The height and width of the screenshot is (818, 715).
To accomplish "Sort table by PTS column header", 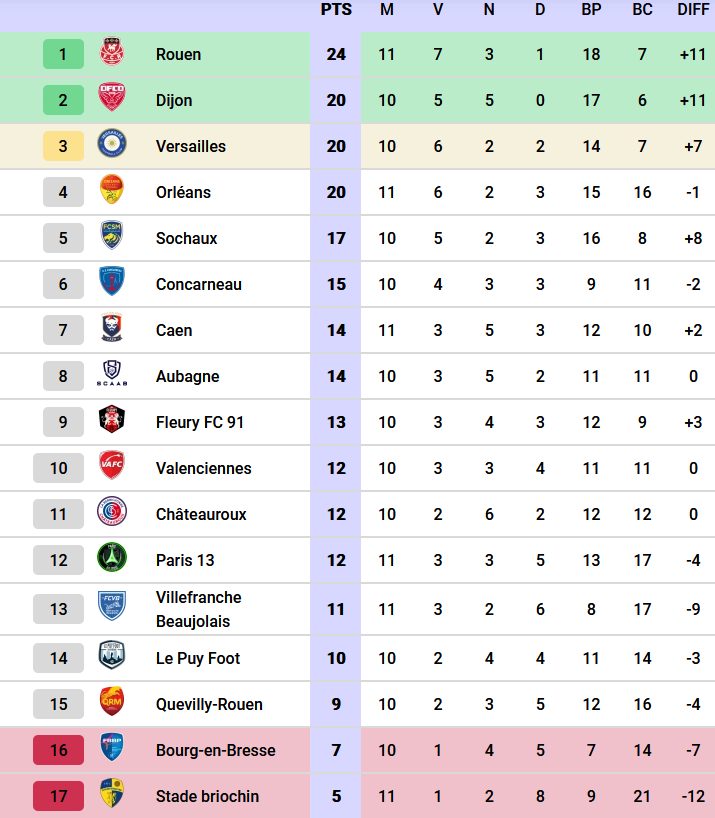I will (336, 10).
